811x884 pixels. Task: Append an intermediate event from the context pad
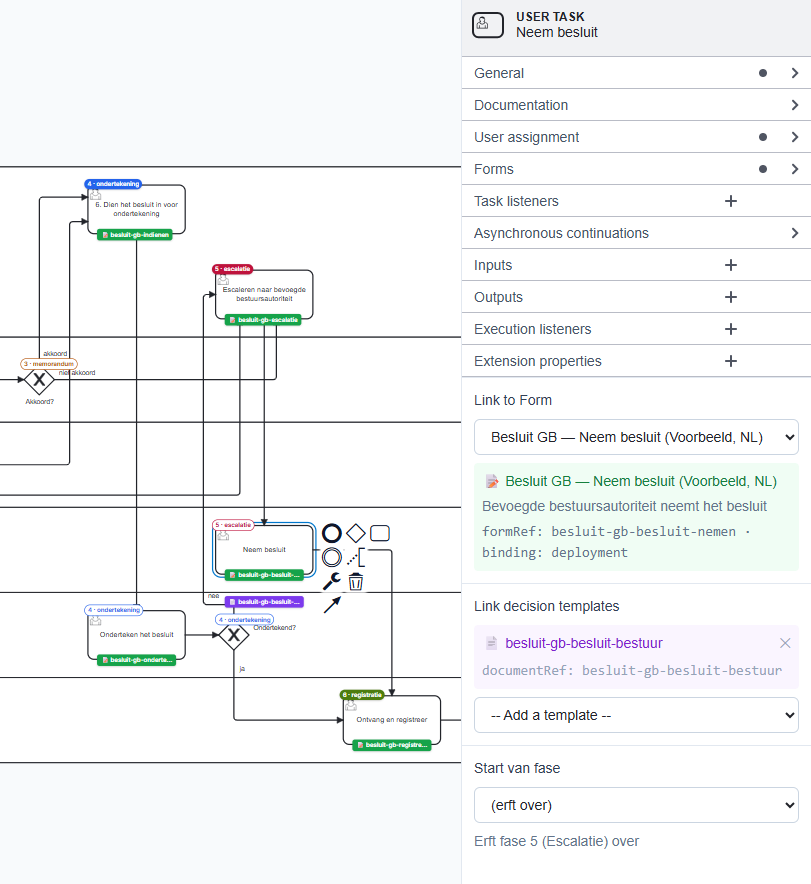(331, 557)
